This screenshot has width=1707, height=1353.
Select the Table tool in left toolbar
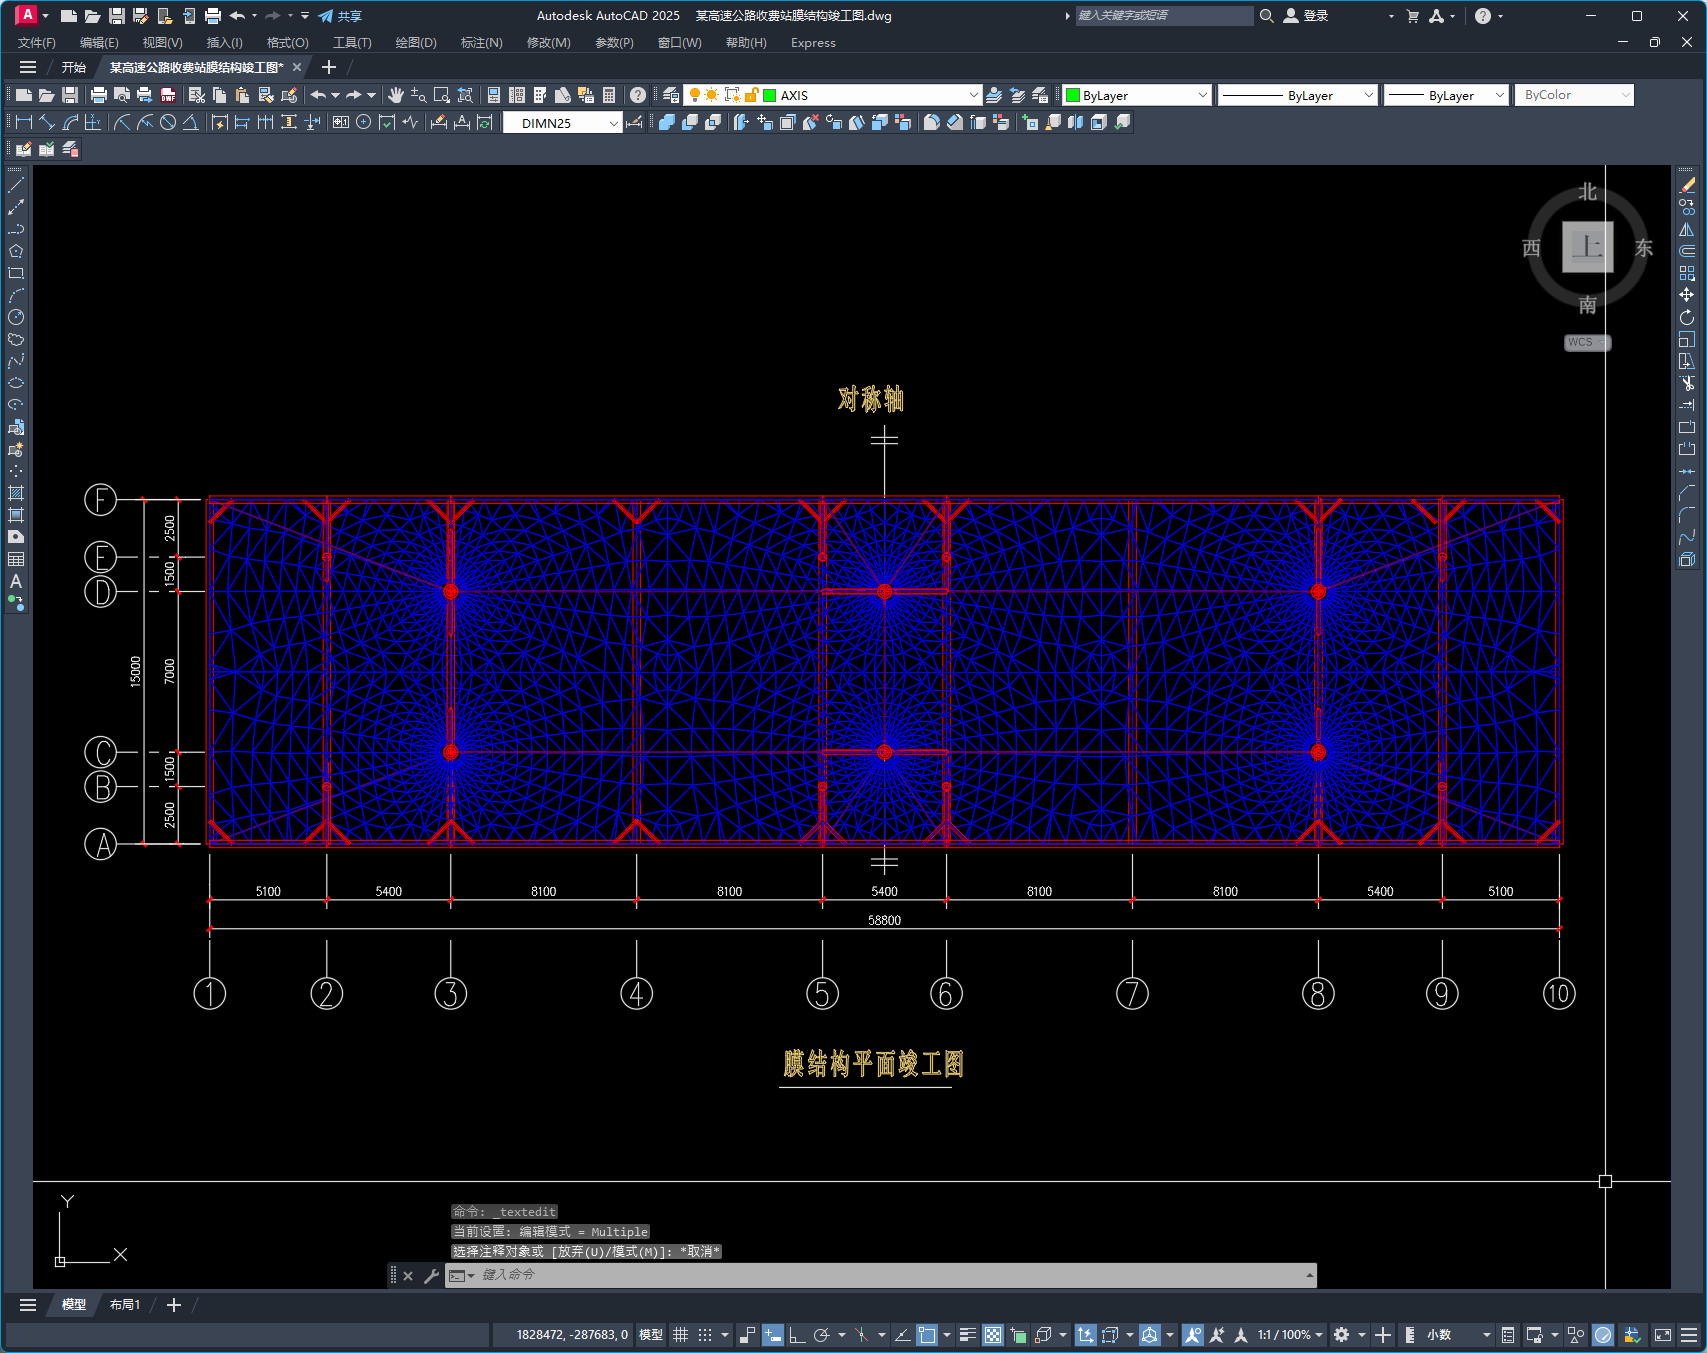point(16,559)
